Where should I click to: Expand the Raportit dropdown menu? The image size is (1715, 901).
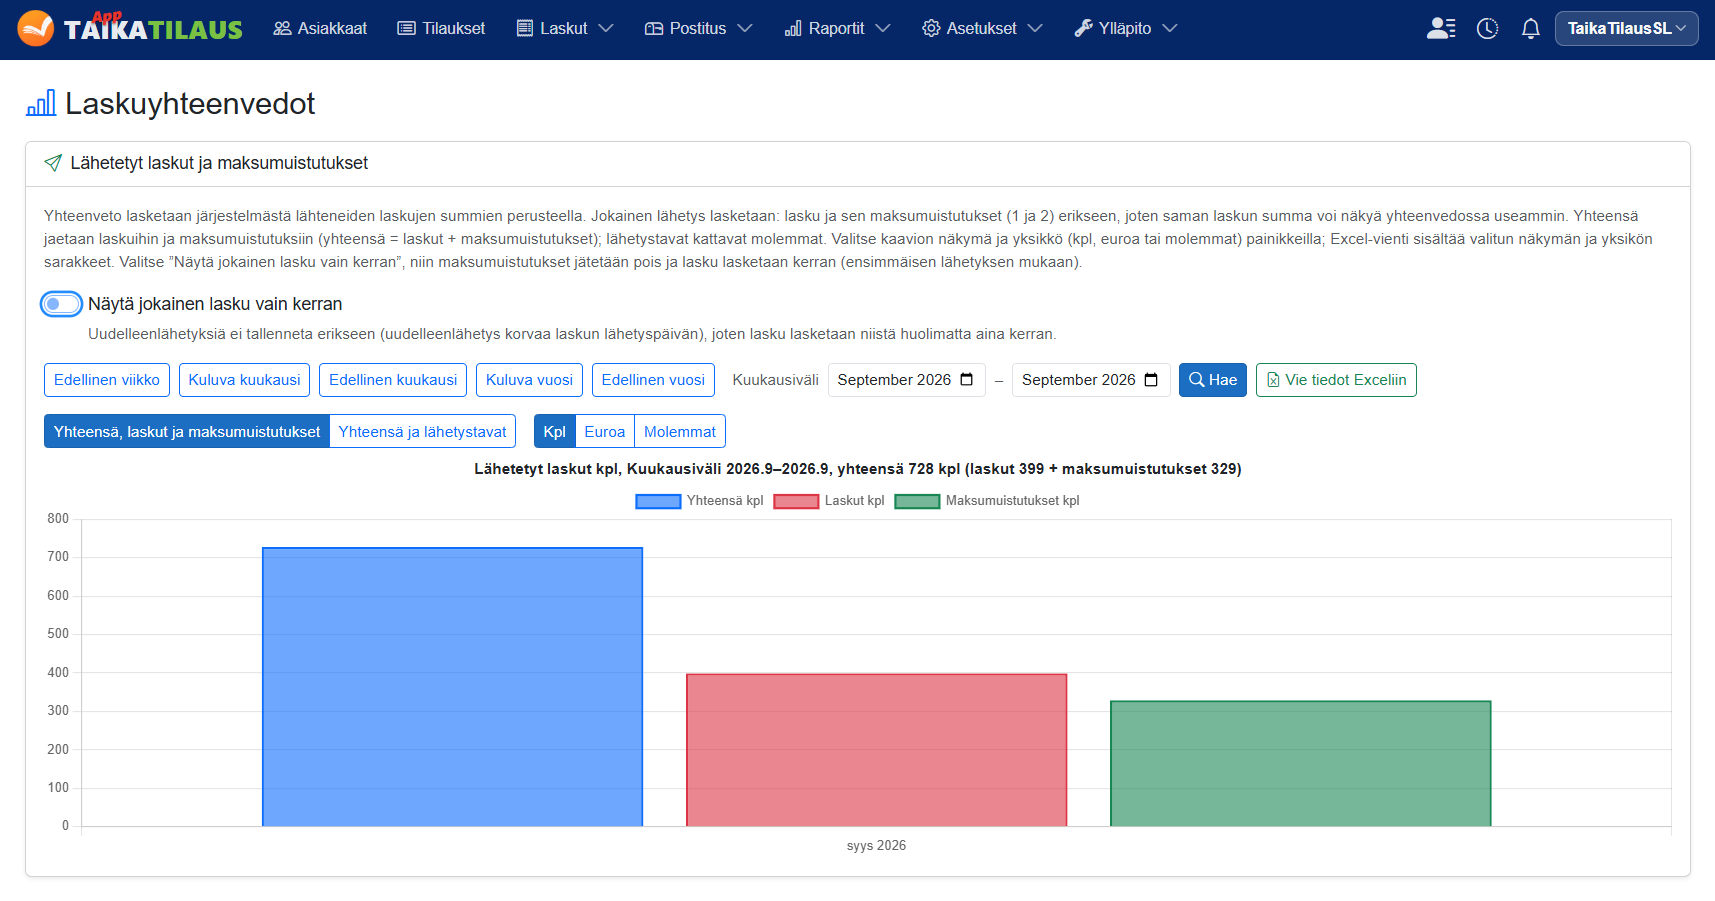[837, 28]
